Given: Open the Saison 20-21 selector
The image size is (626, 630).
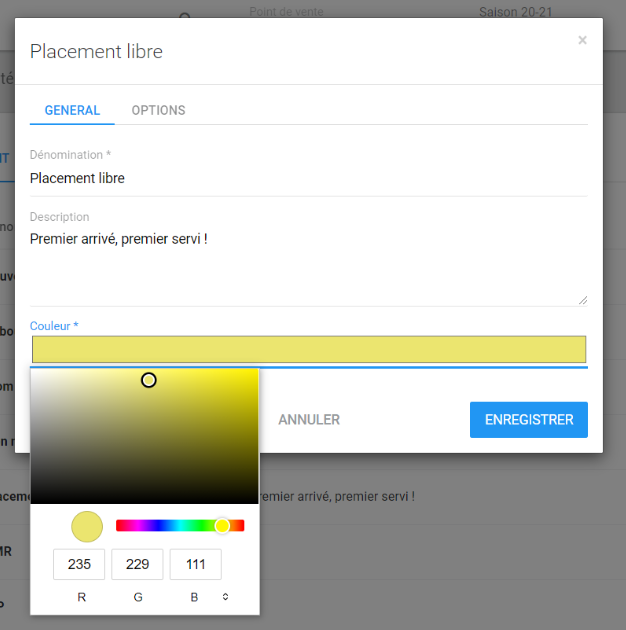Looking at the screenshot, I should 517,12.
